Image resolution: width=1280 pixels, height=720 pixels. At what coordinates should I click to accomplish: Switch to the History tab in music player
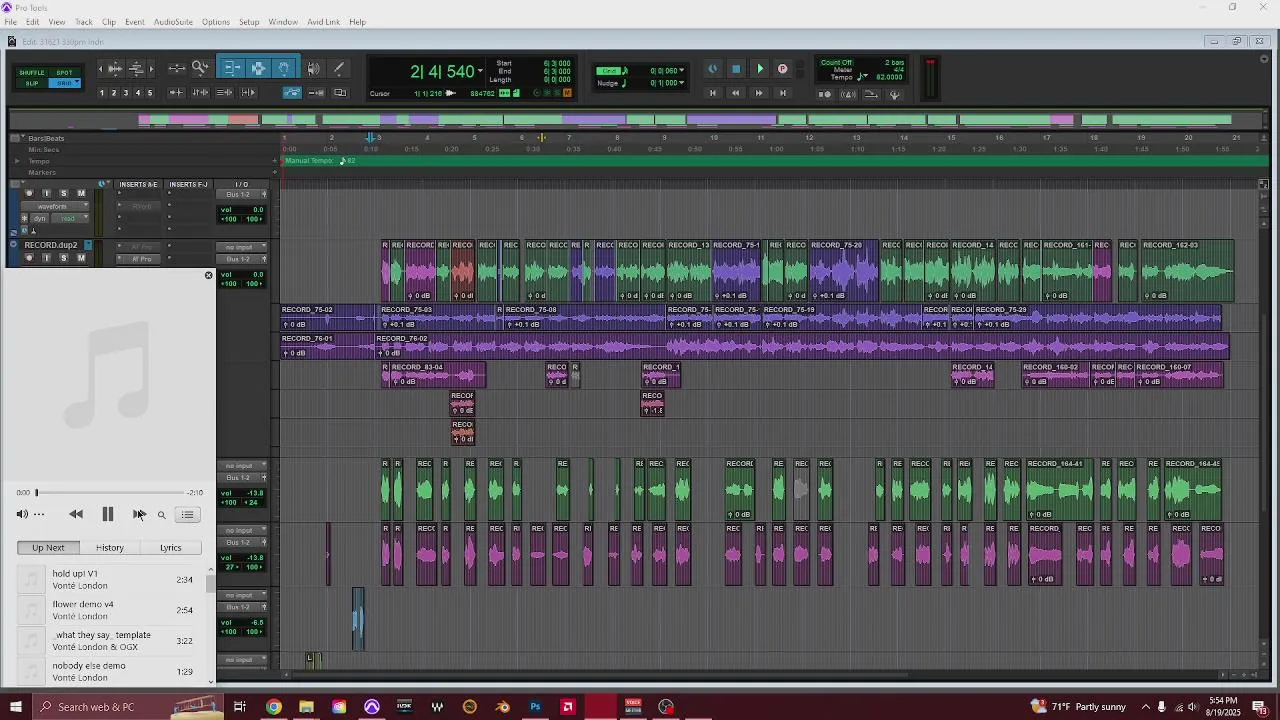[x=110, y=548]
